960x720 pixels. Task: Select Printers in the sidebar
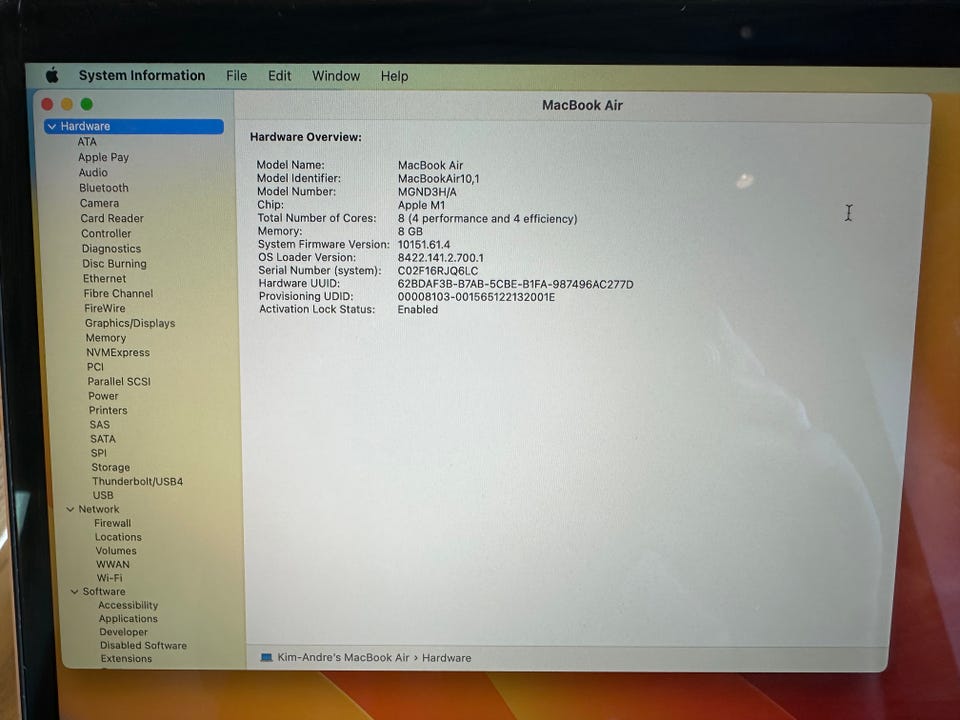[108, 410]
